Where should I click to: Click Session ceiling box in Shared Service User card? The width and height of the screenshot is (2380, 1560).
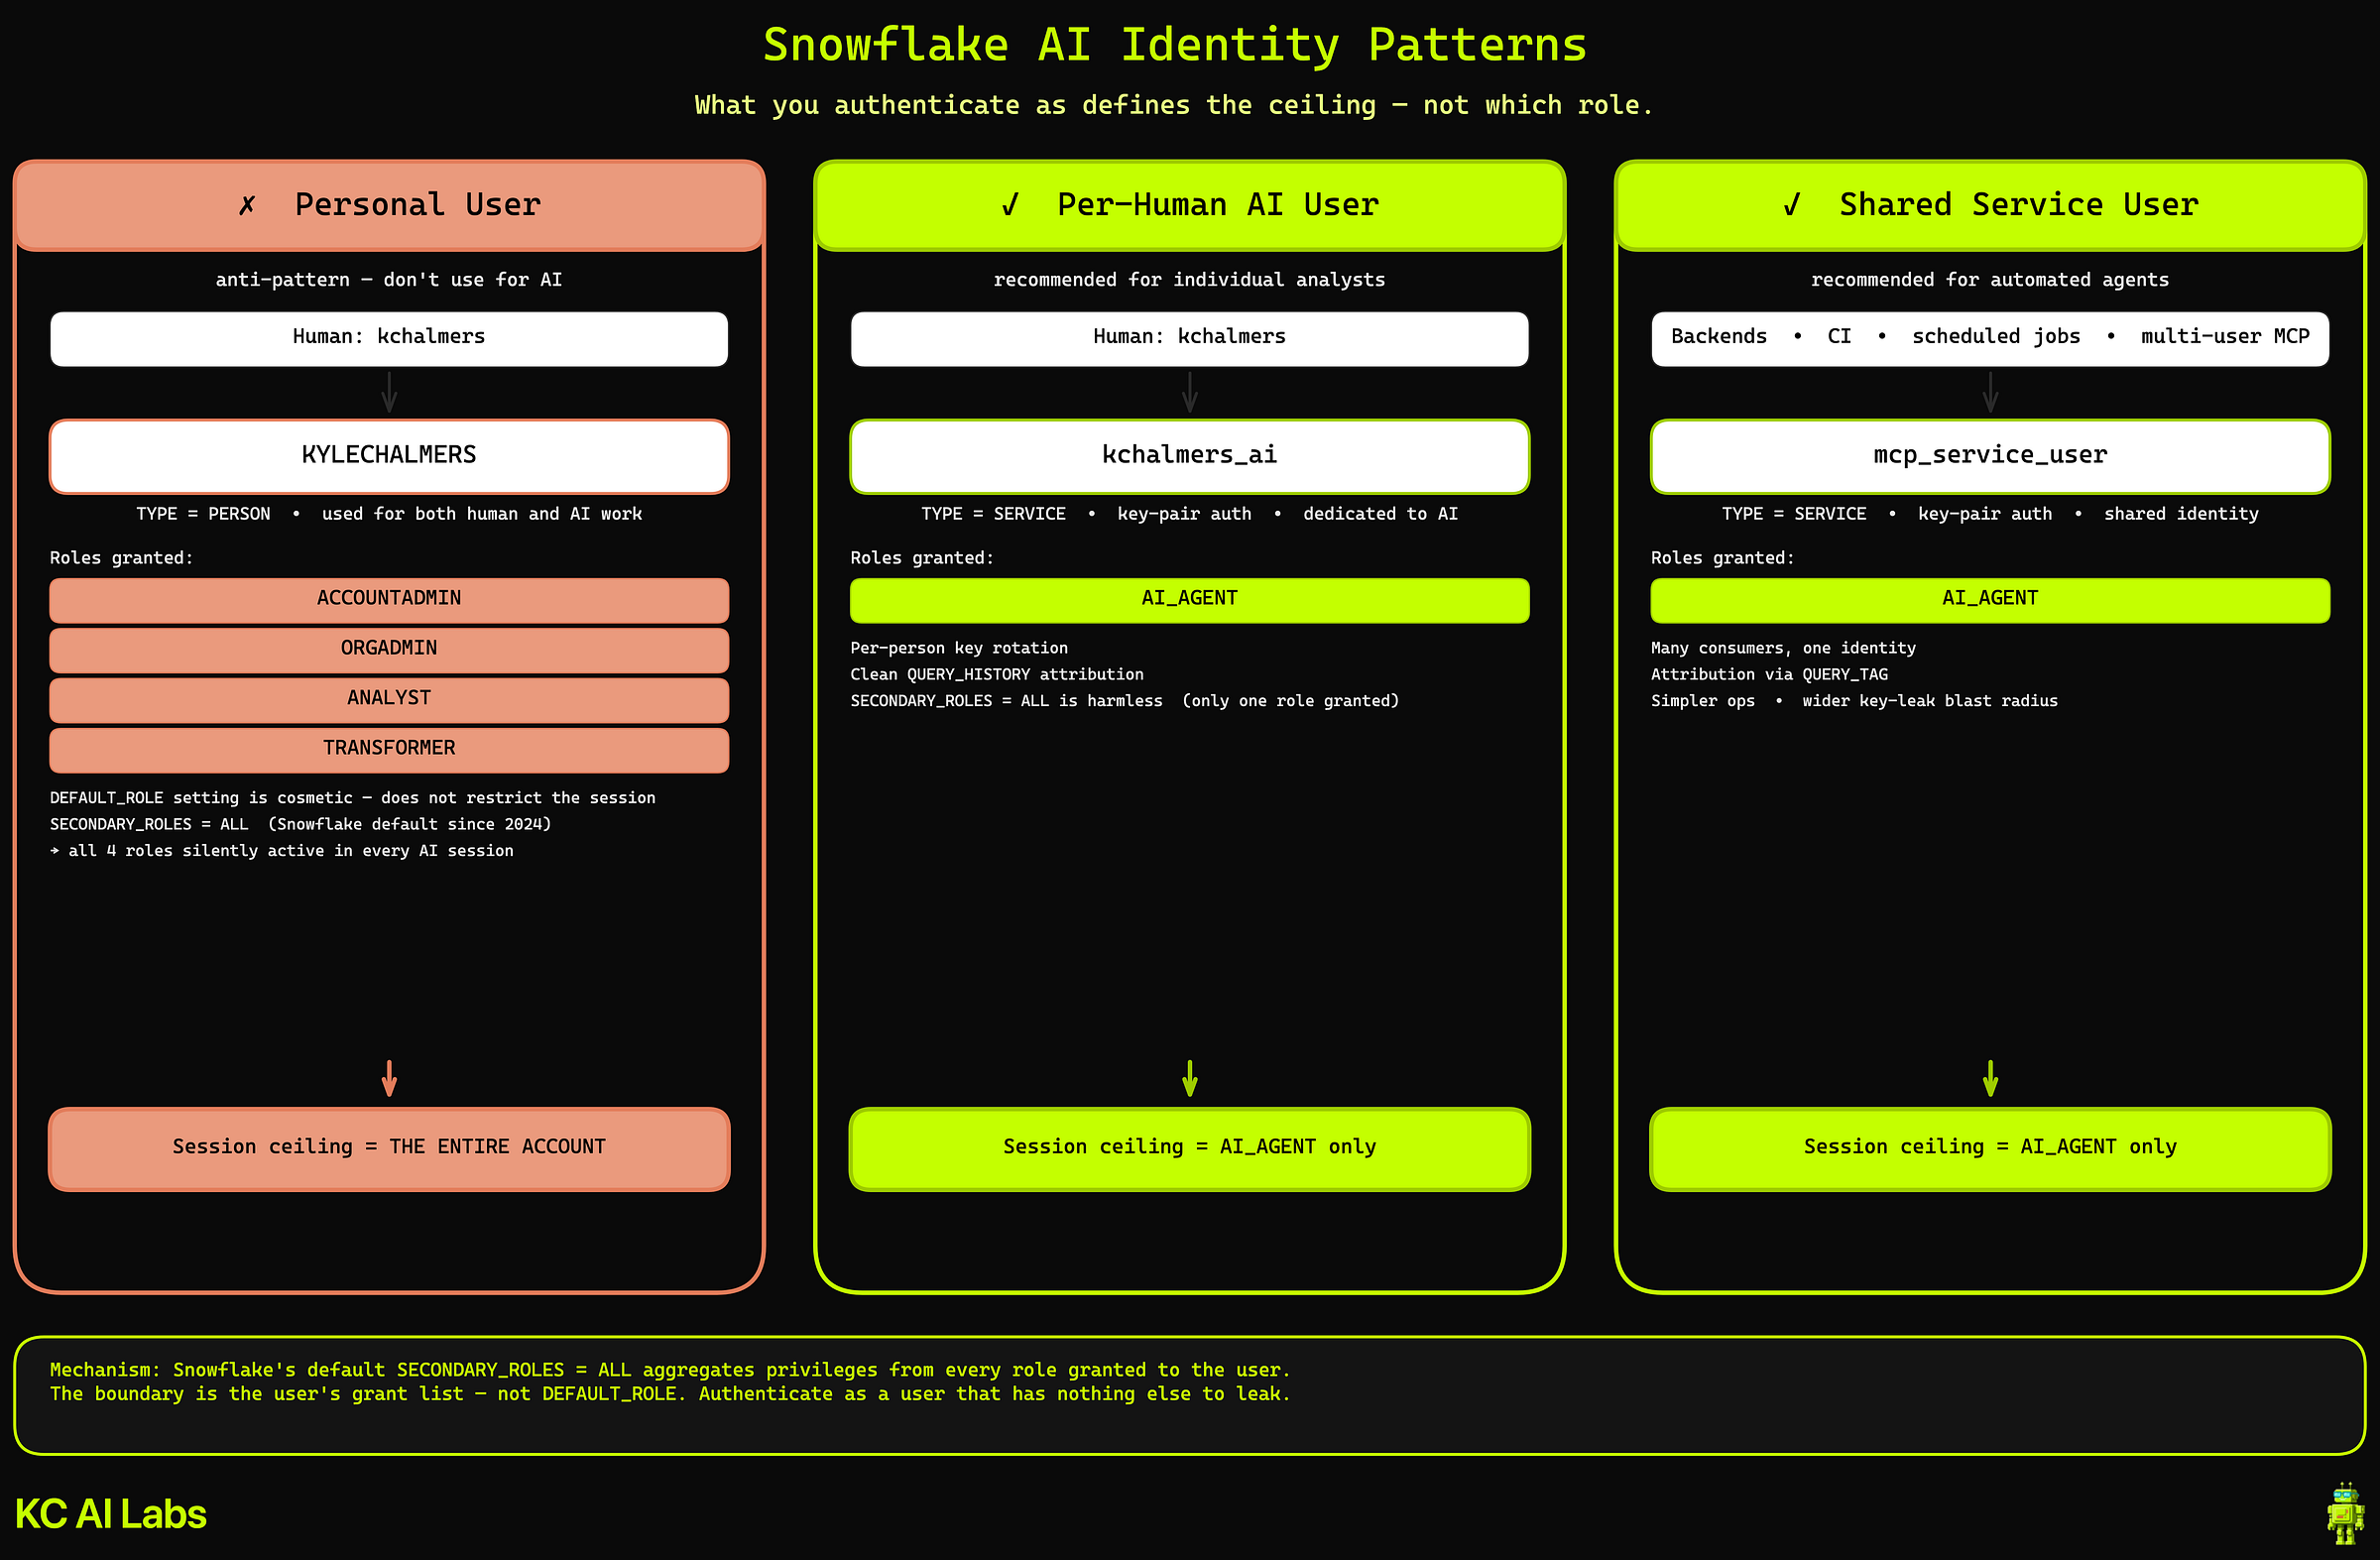click(x=1990, y=1148)
